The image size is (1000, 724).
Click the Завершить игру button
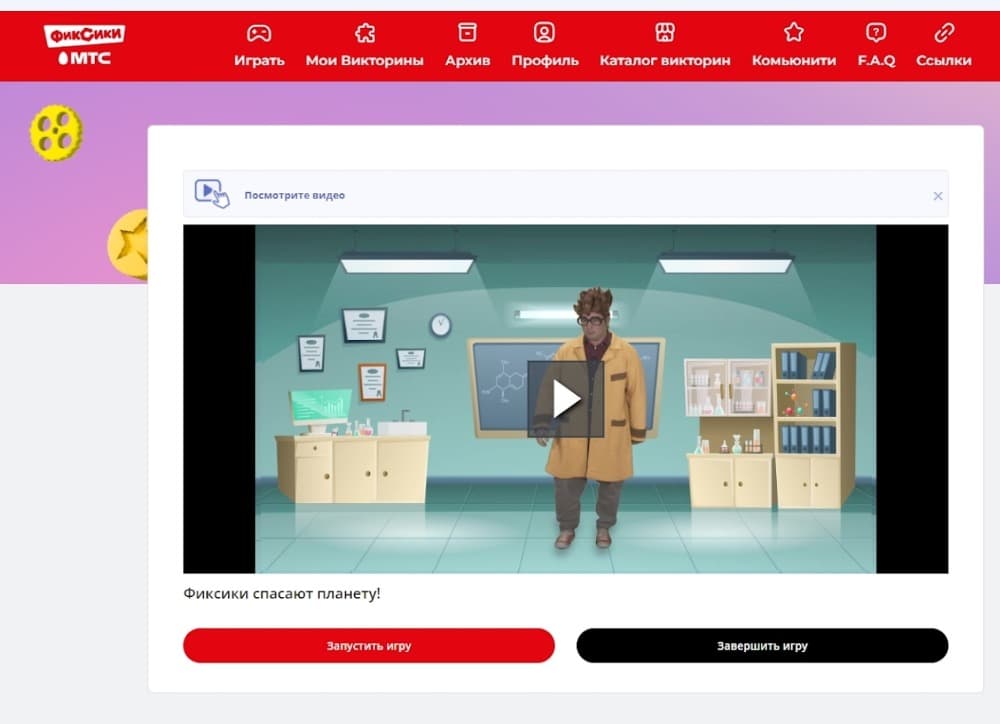point(762,646)
